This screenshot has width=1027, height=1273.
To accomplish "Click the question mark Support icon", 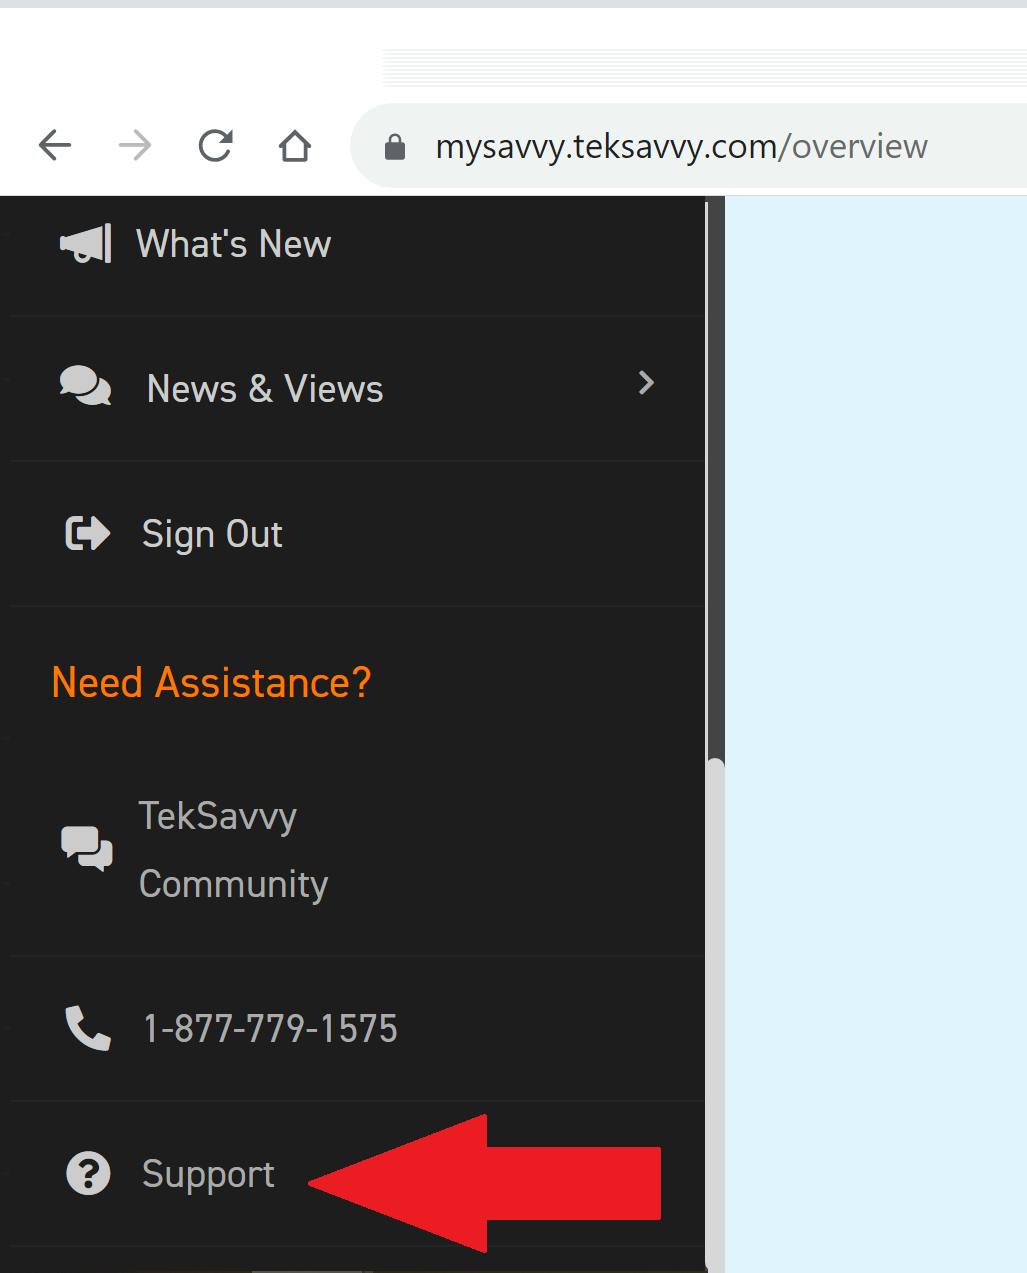I will coord(88,1173).
